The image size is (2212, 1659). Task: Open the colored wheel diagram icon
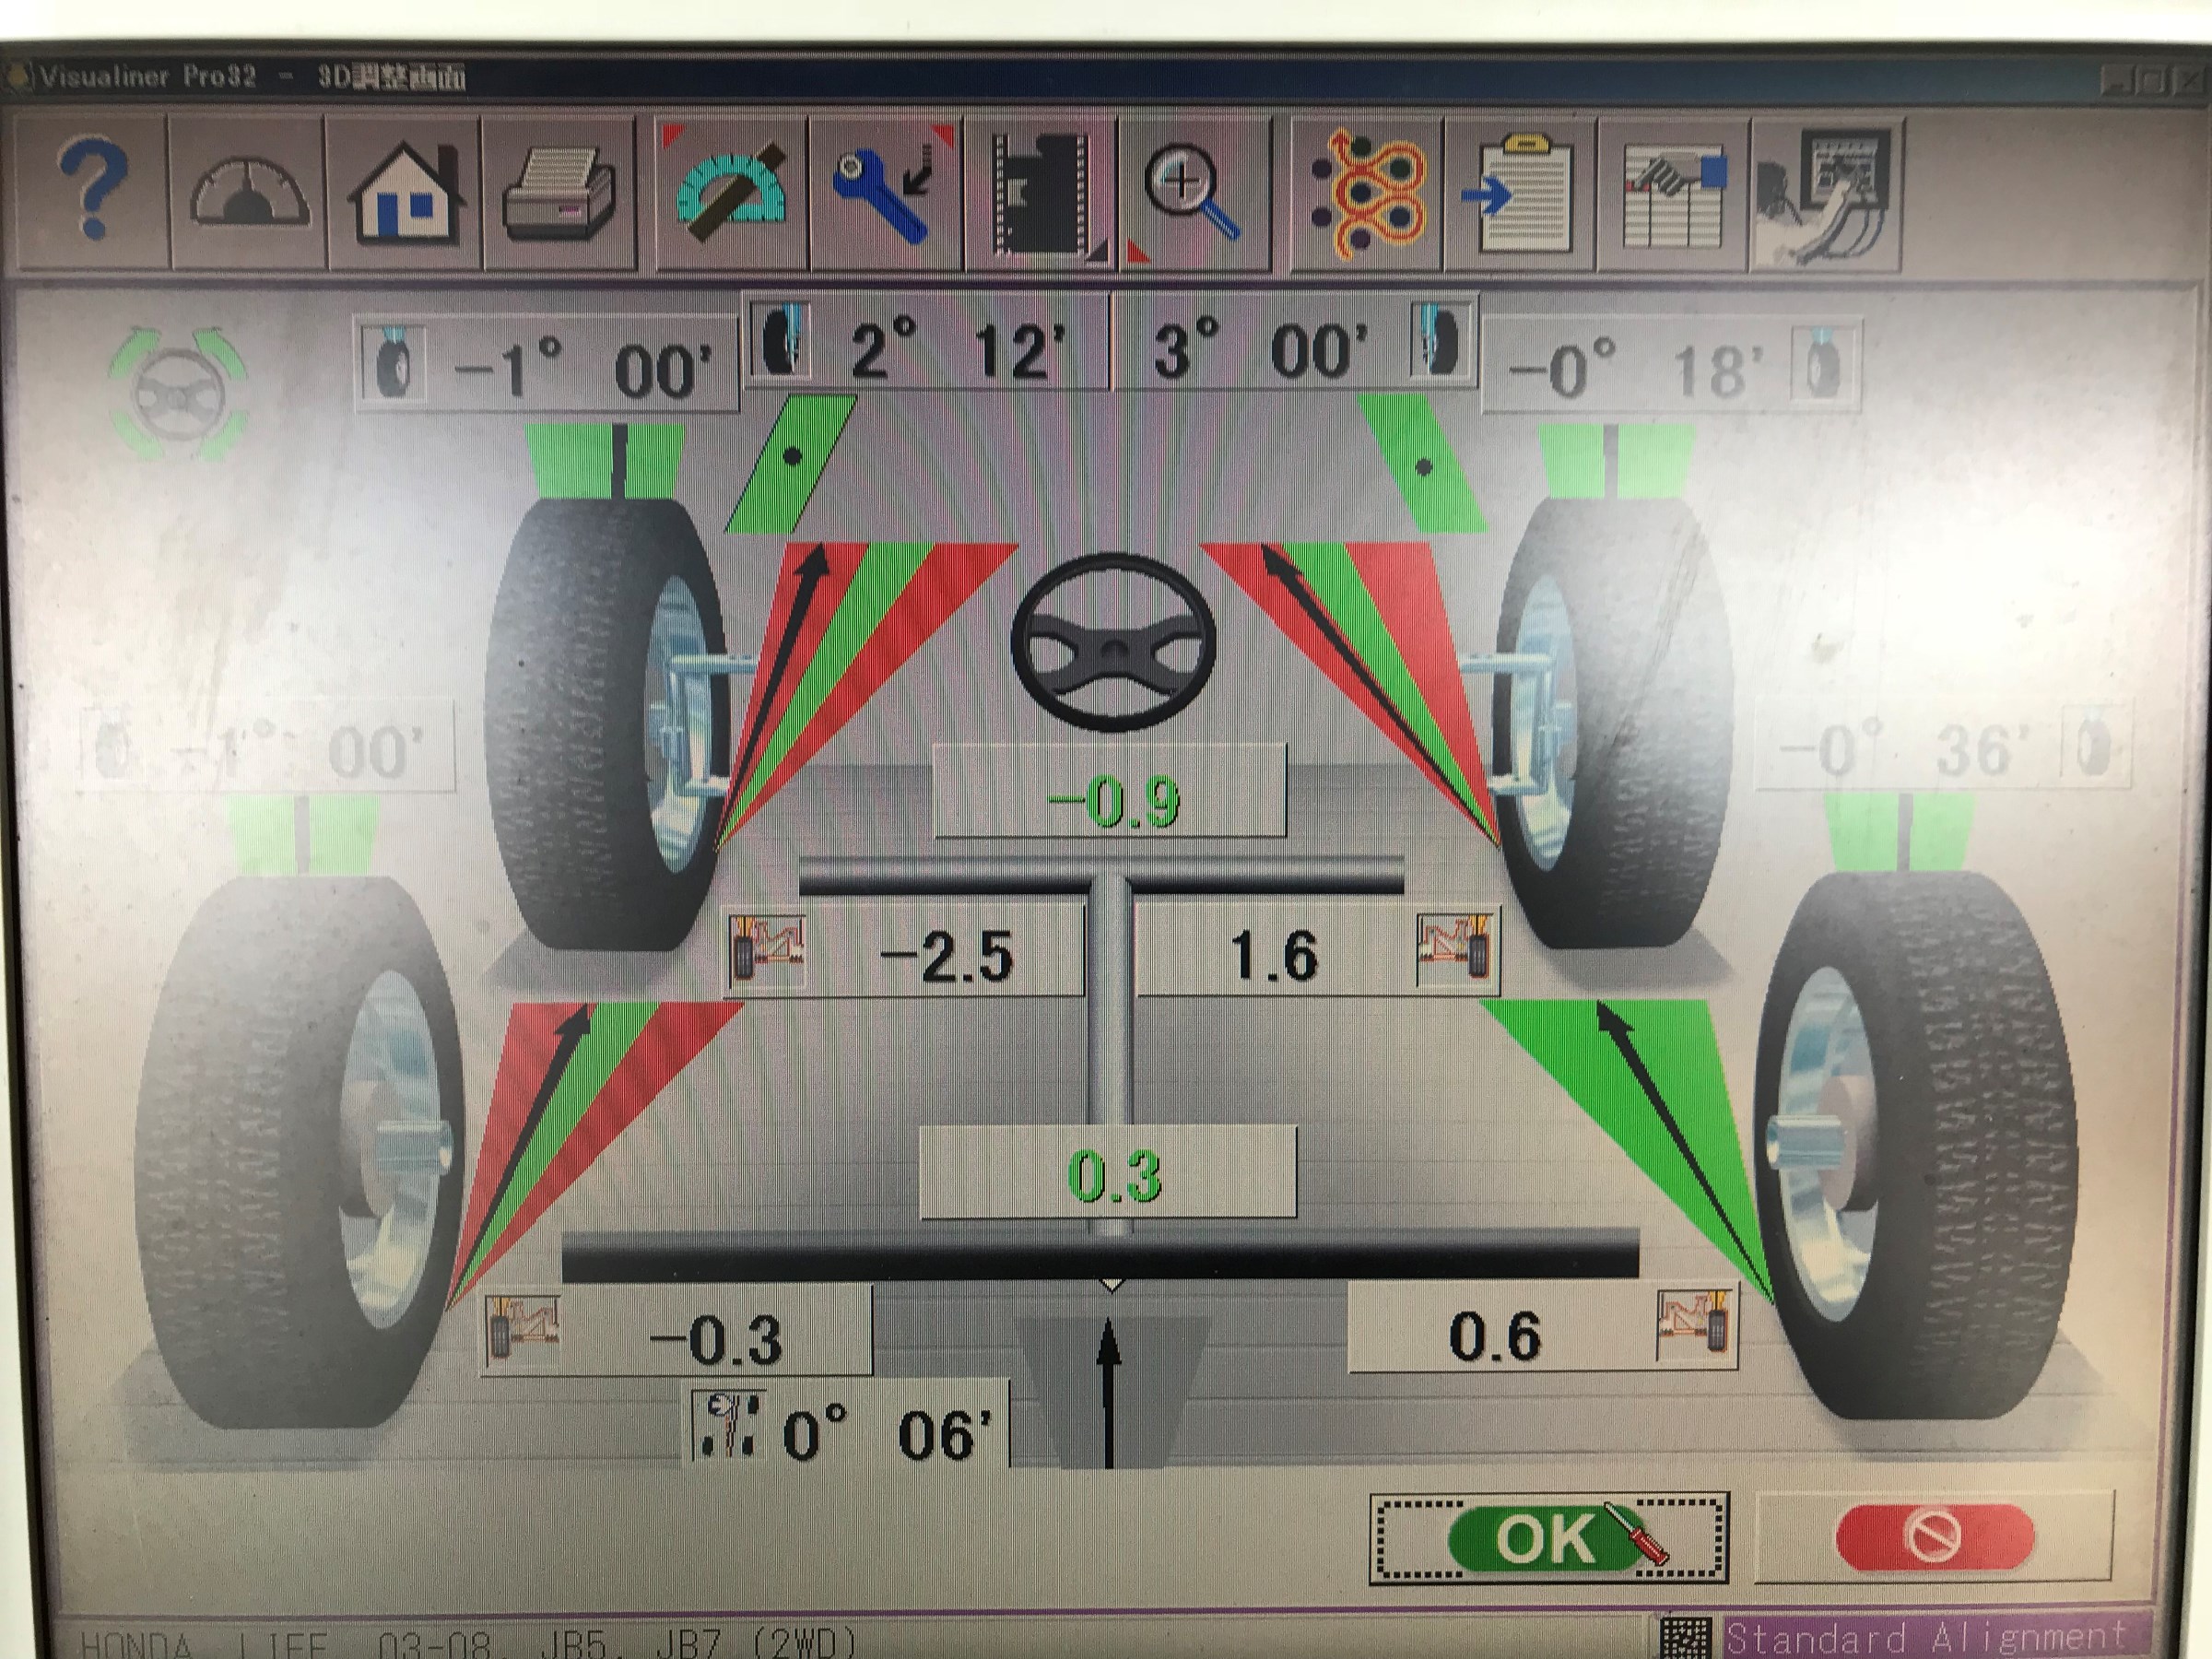1366,192
